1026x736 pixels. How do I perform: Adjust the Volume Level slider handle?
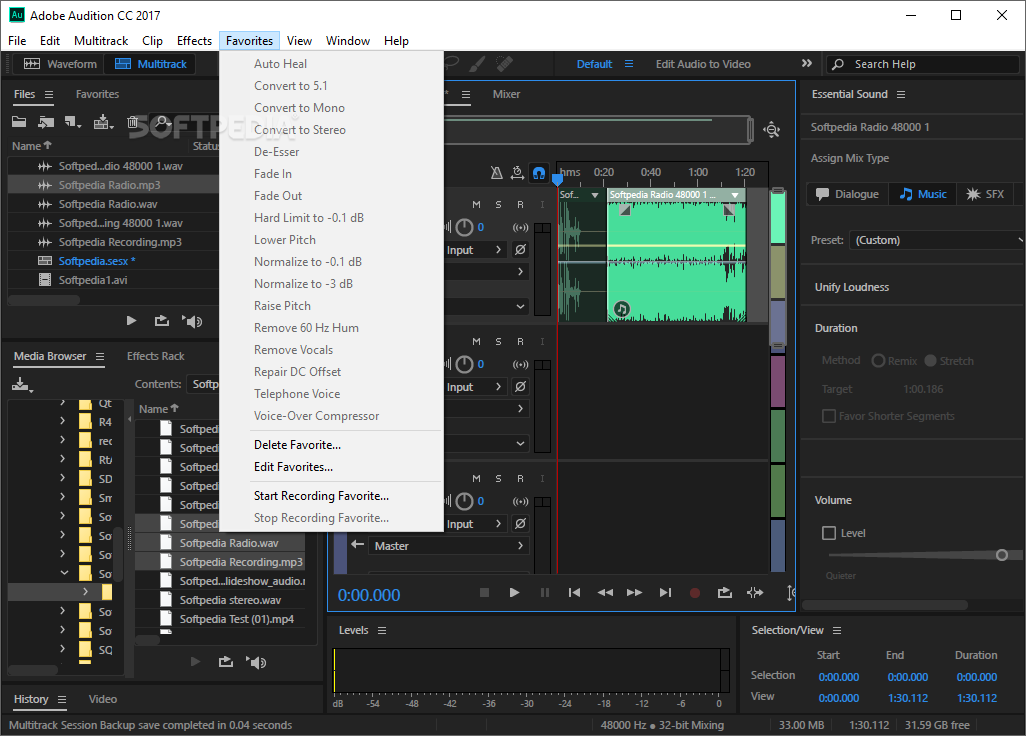pyautogui.click(x=1001, y=555)
